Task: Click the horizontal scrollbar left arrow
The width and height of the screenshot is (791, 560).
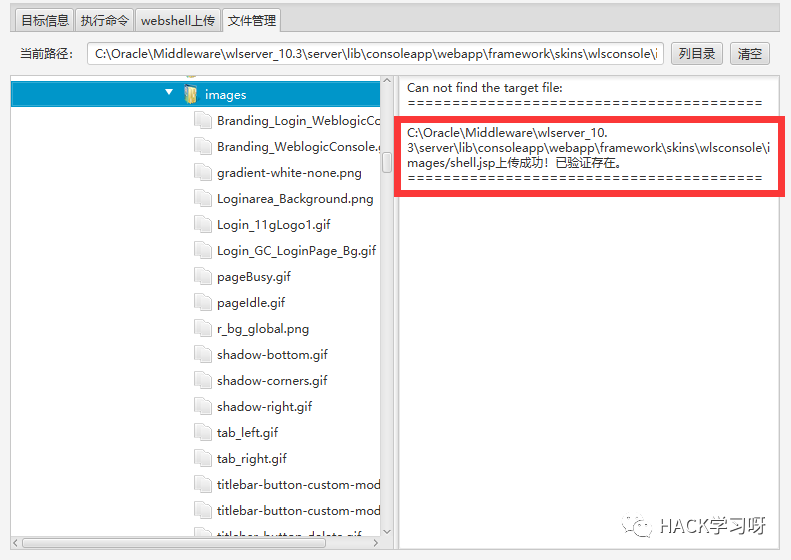Action: point(15,543)
